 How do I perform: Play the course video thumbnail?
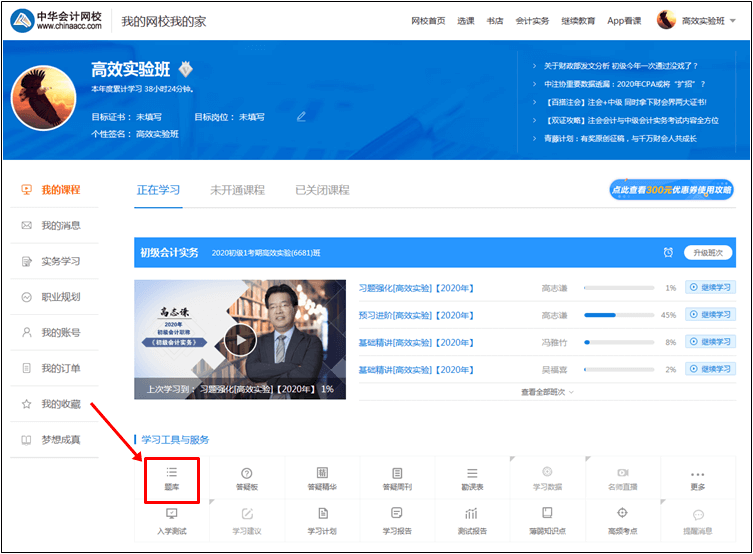point(240,339)
